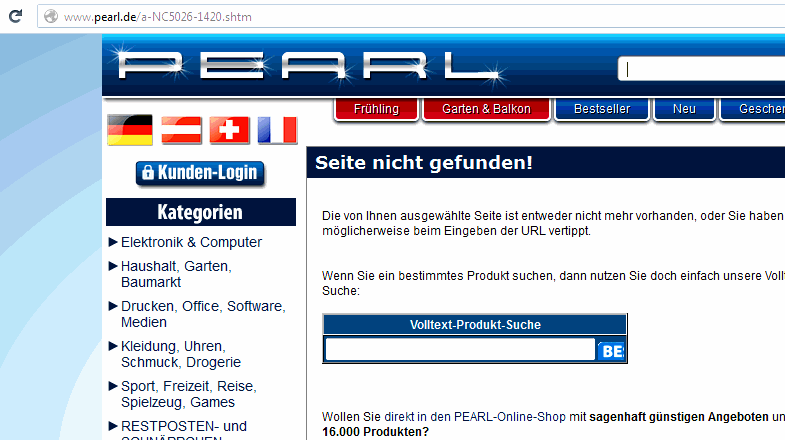Click the sagenhaft günstigen Angeboten text
This screenshot has height=440, width=785.
click(679, 416)
